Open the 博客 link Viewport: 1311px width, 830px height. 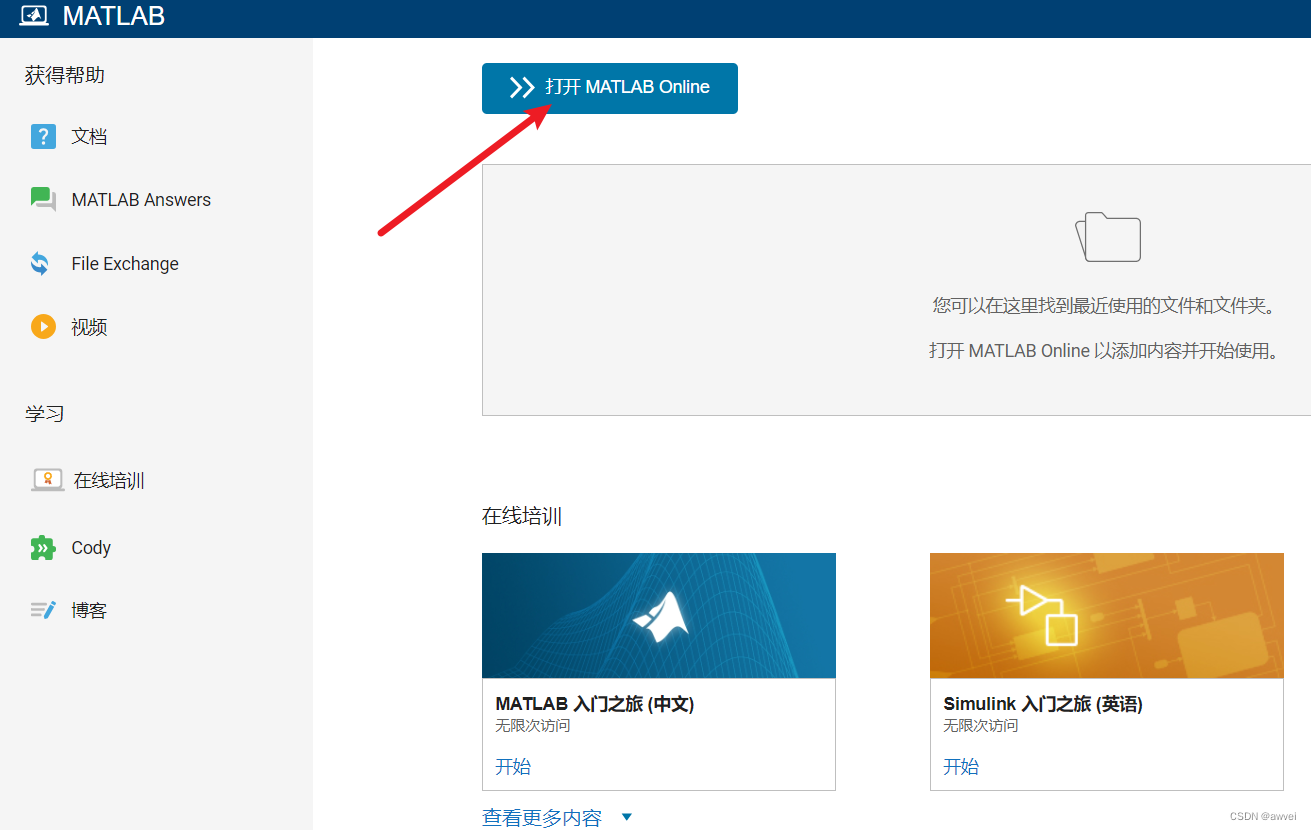click(89, 610)
